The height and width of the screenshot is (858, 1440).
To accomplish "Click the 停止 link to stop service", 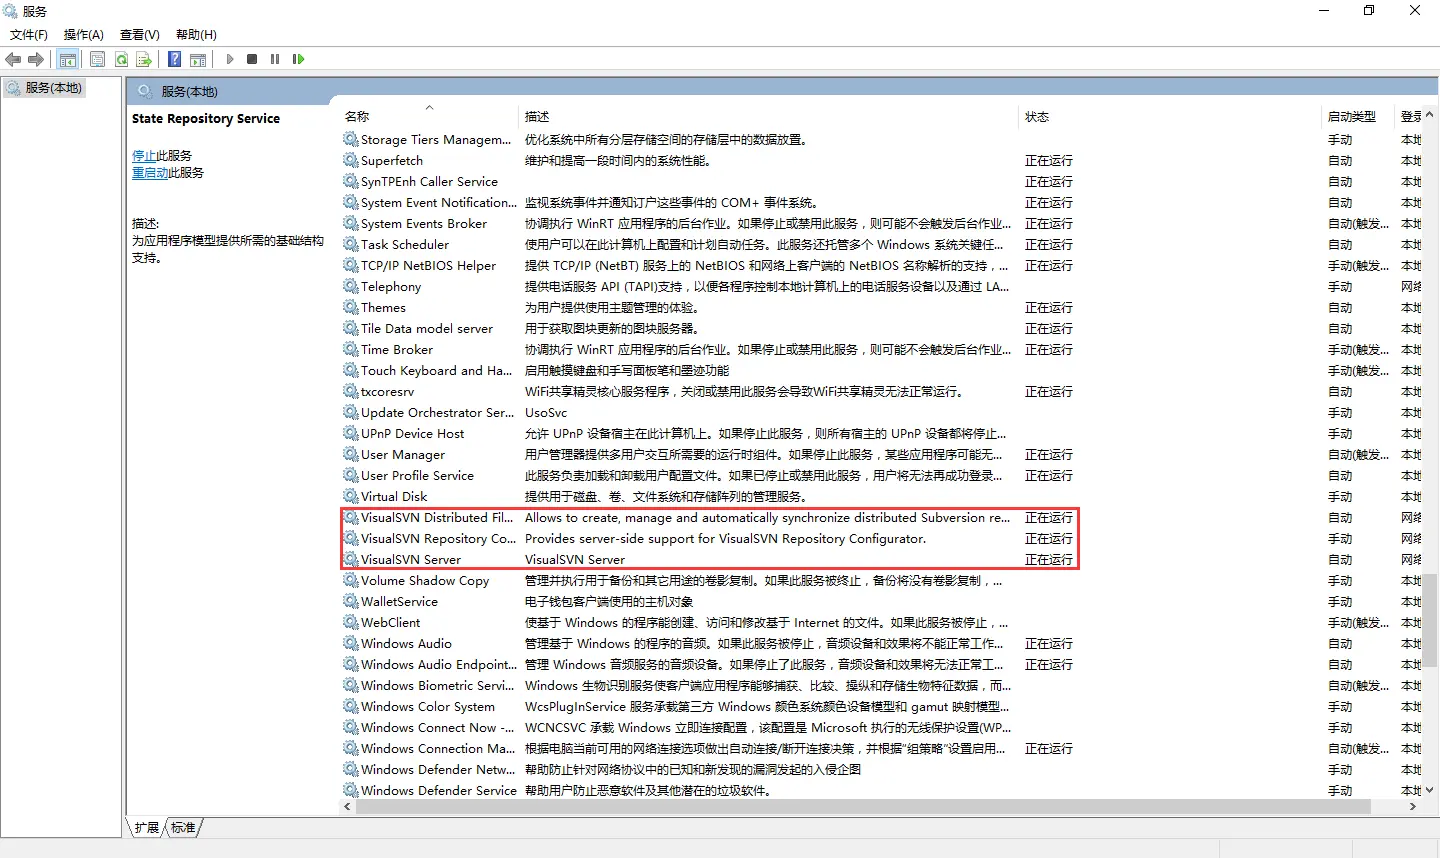I will pos(144,155).
